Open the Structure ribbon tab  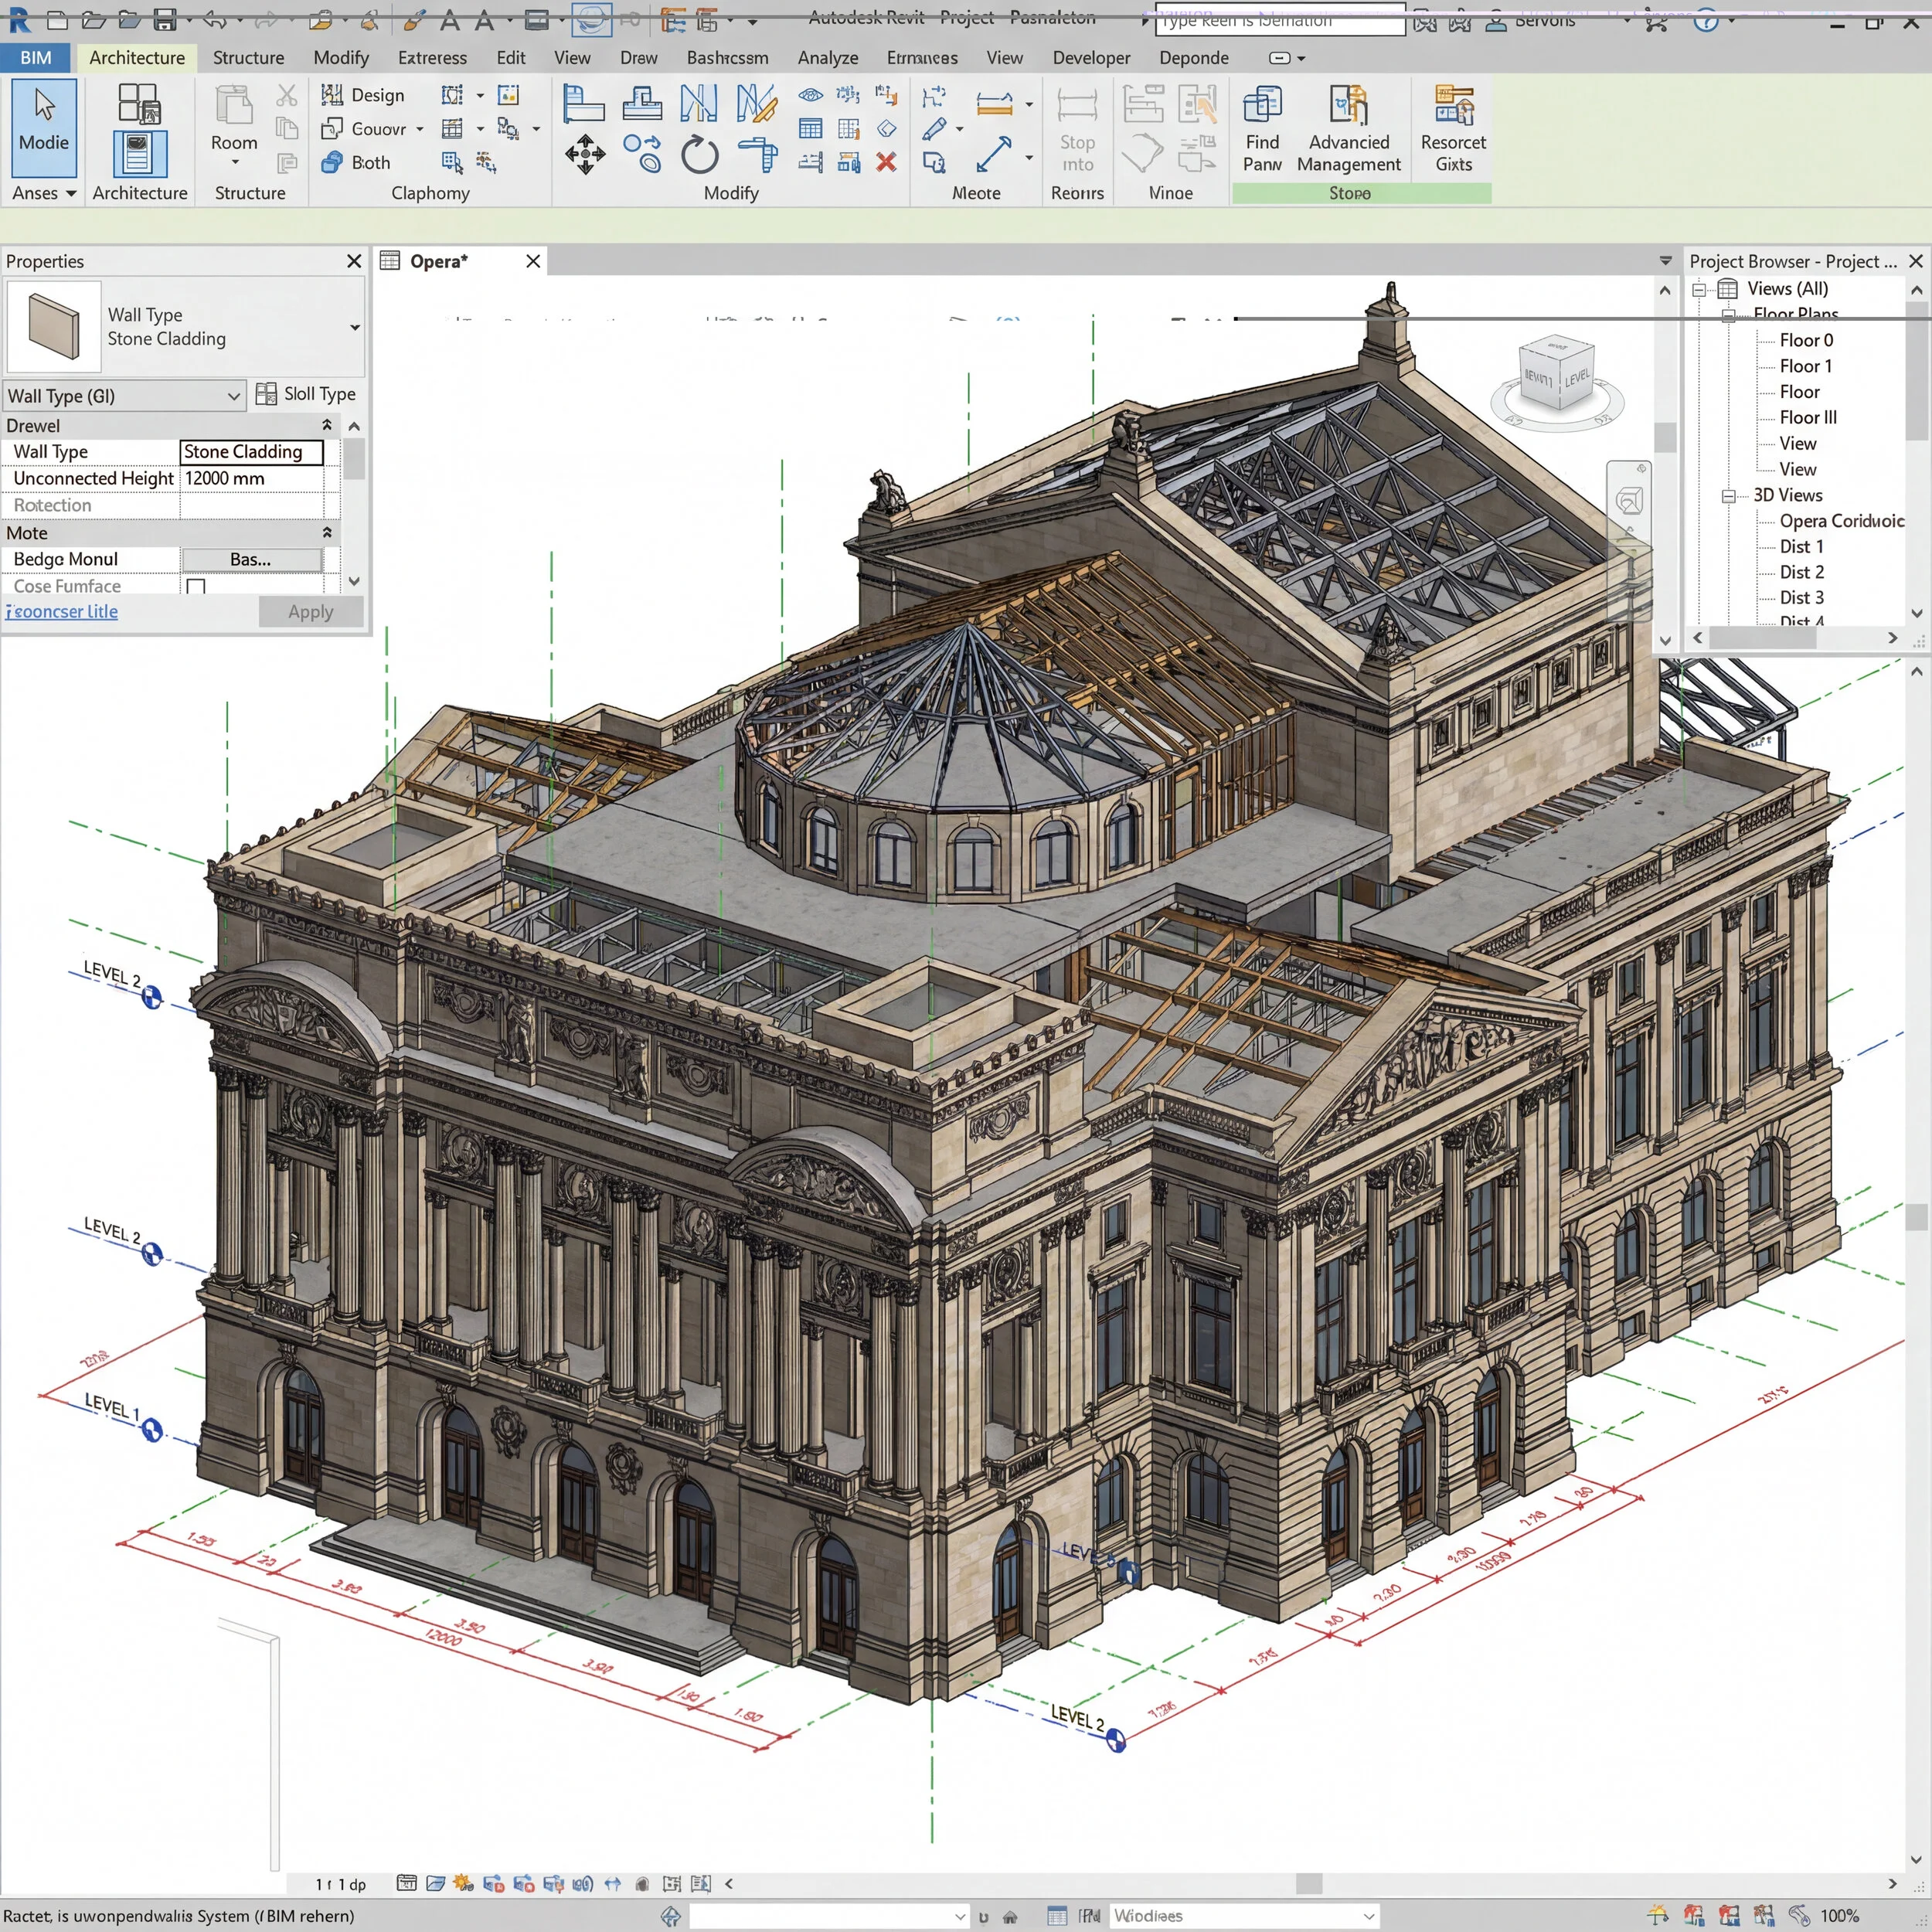pyautogui.click(x=248, y=58)
